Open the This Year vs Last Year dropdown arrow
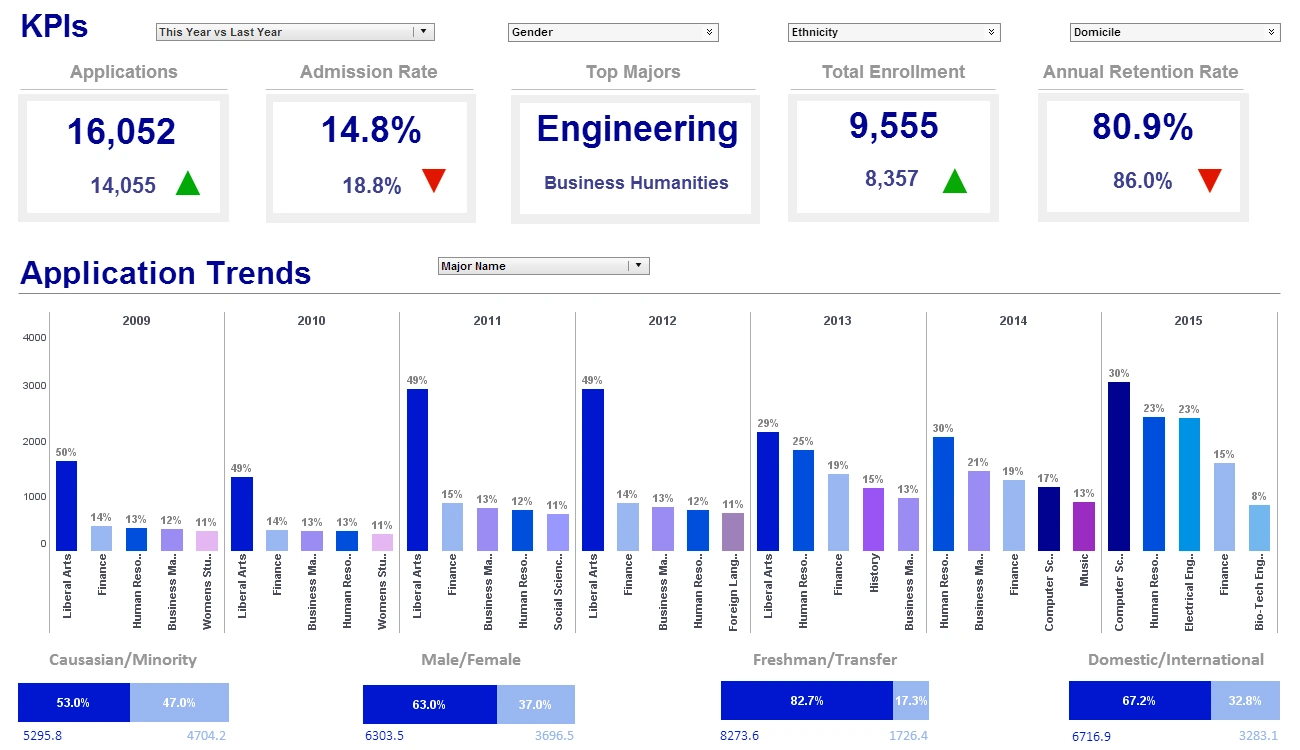This screenshot has height=750, width=1300. (x=426, y=31)
